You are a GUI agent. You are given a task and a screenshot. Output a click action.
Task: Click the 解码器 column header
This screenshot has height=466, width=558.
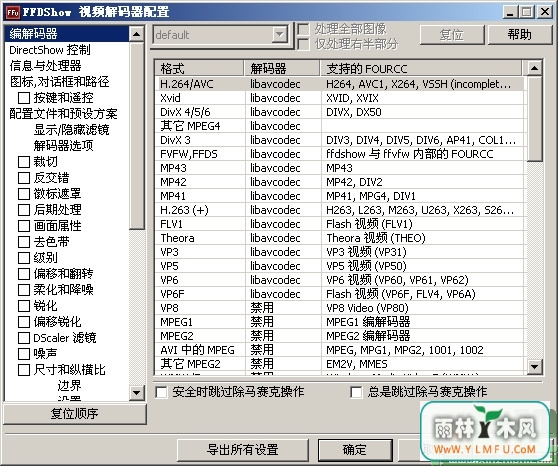click(x=282, y=68)
